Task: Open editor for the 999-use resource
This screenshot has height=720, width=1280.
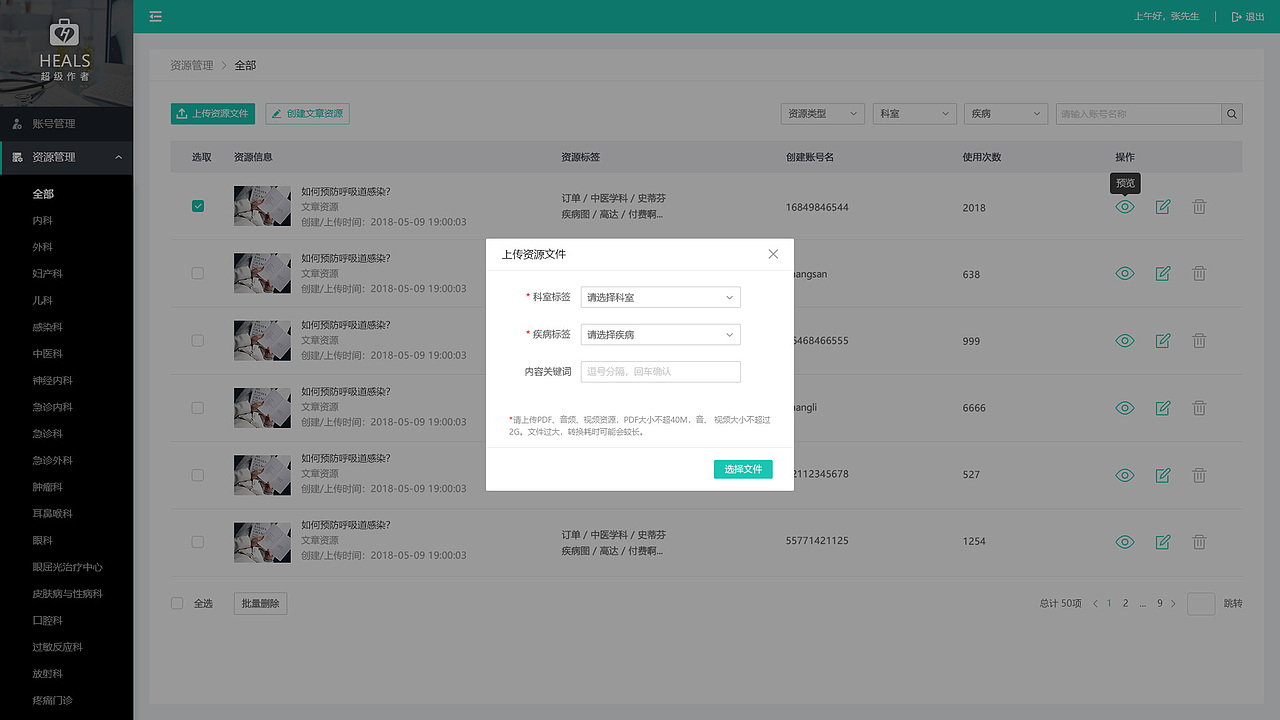Action: tap(1163, 340)
